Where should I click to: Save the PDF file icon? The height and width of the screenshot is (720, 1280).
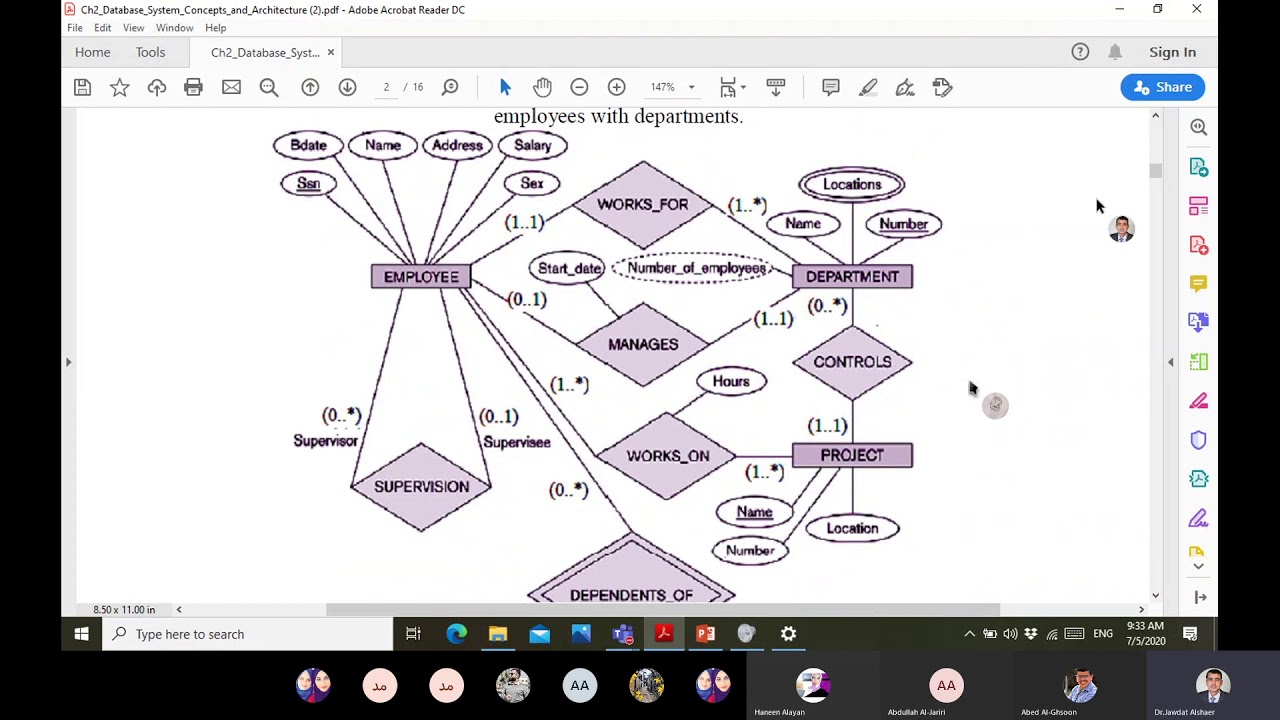click(x=83, y=88)
